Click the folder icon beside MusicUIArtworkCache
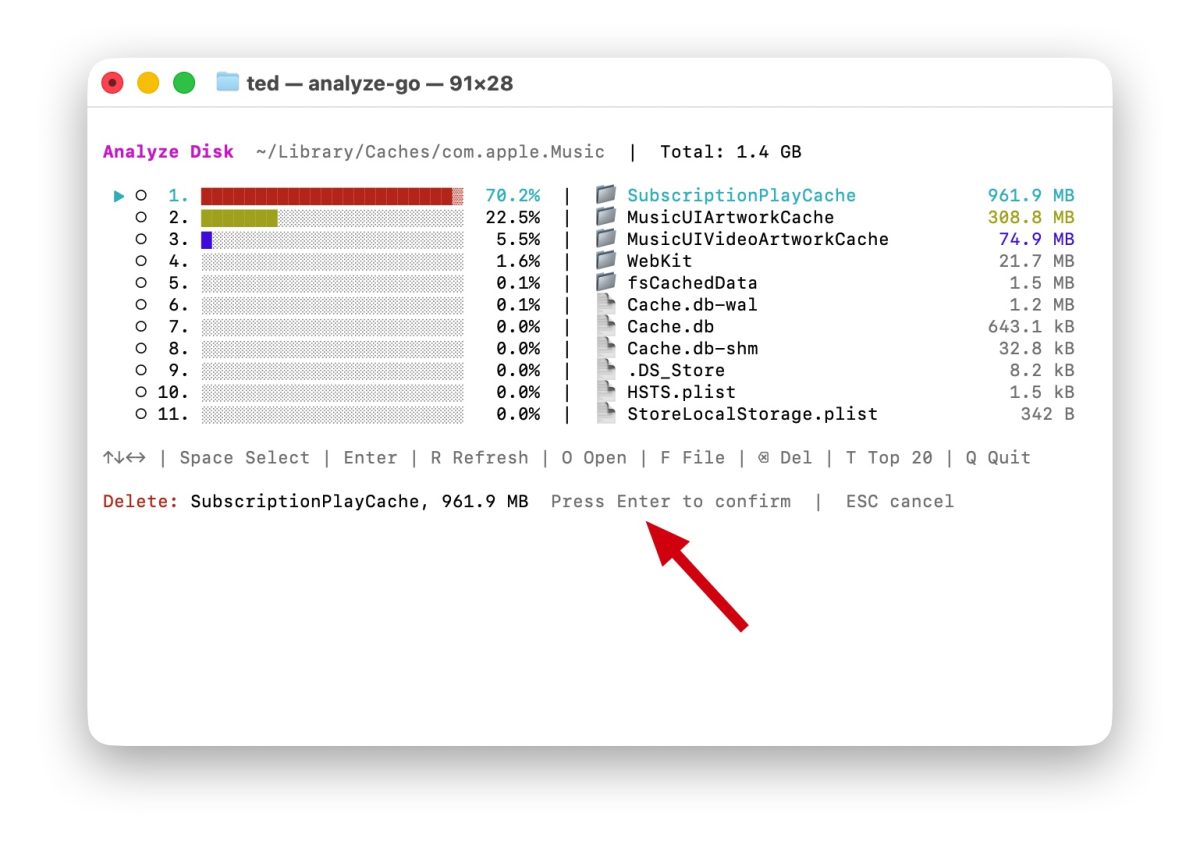Image resolution: width=1200 pixels, height=863 pixels. 605,217
